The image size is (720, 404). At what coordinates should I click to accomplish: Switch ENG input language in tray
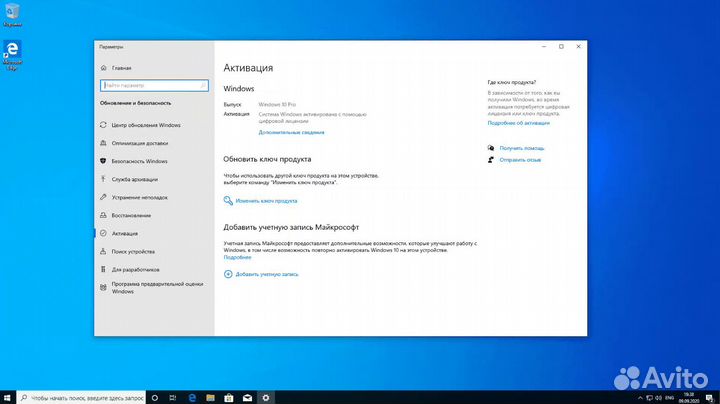(x=669, y=398)
